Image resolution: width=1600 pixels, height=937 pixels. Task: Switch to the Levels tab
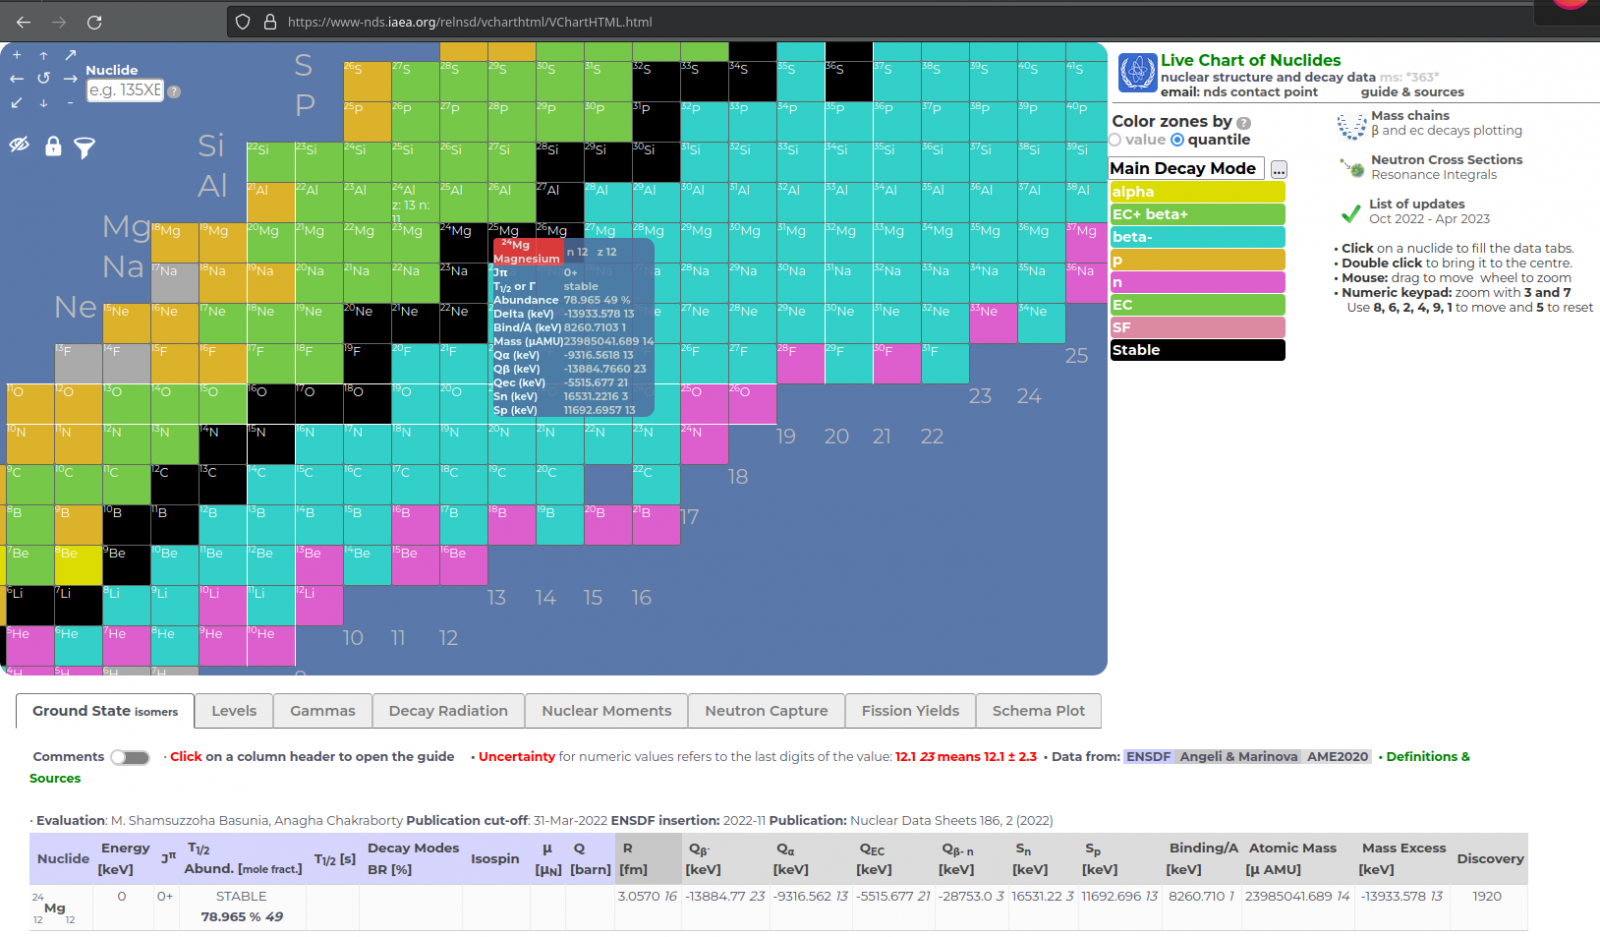point(234,711)
